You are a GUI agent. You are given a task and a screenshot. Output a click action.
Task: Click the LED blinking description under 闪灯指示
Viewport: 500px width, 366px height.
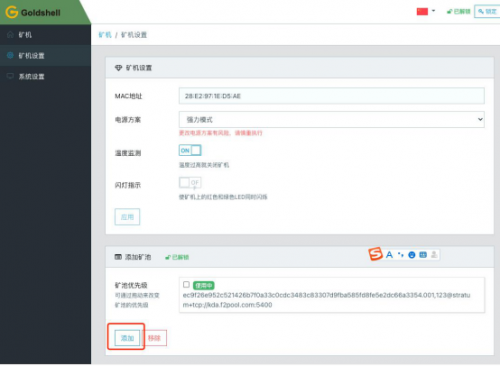pyautogui.click(x=223, y=197)
